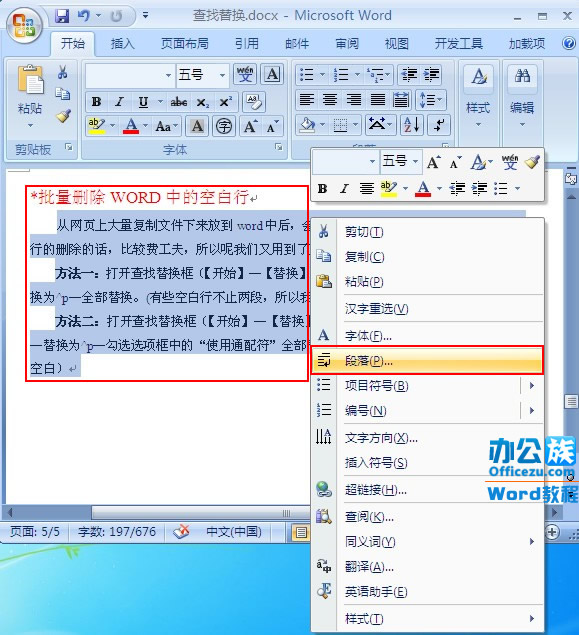Click the Cut scissors icon in ribbon
579x635 pixels.
[x=63, y=72]
